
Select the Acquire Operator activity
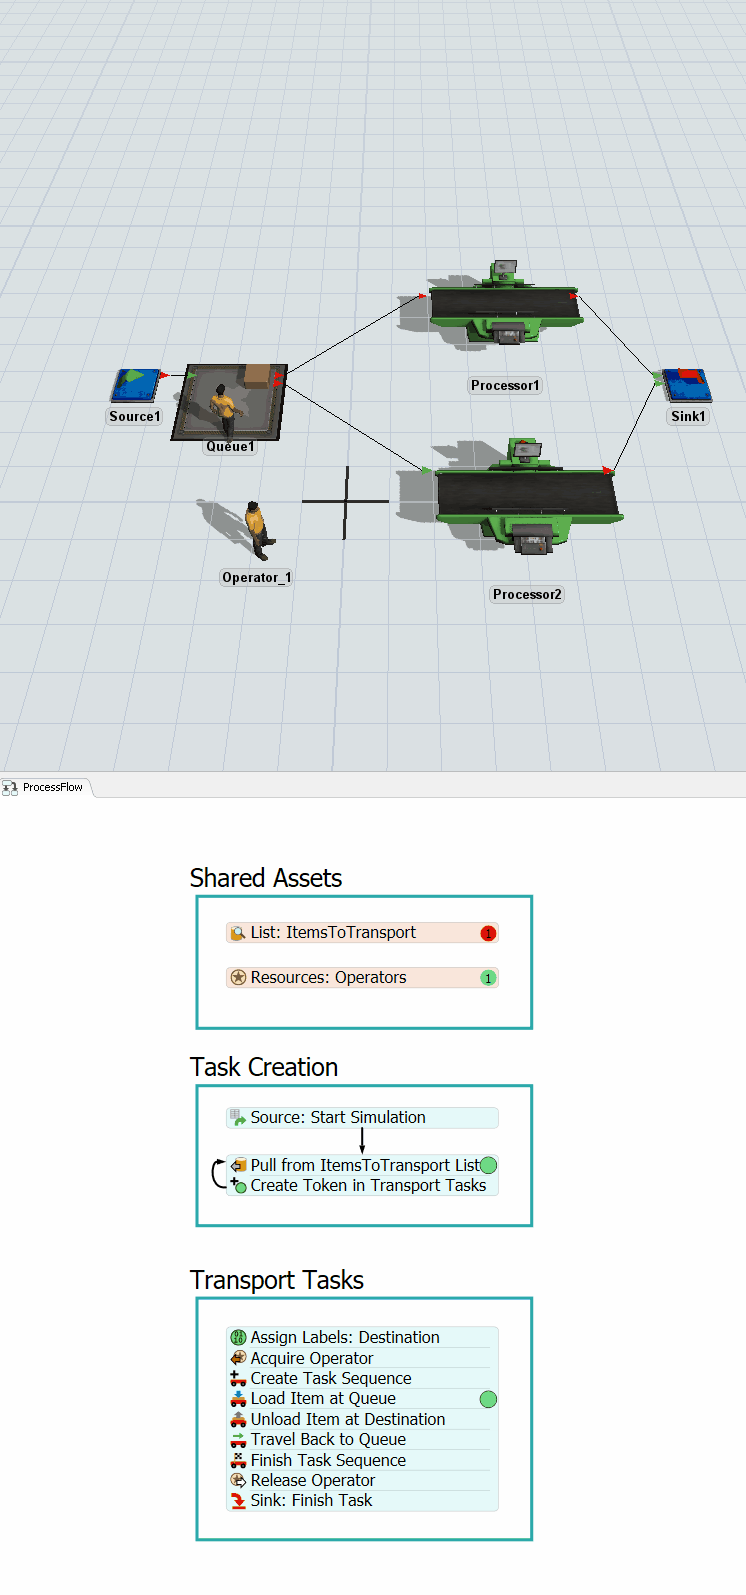coord(312,1359)
